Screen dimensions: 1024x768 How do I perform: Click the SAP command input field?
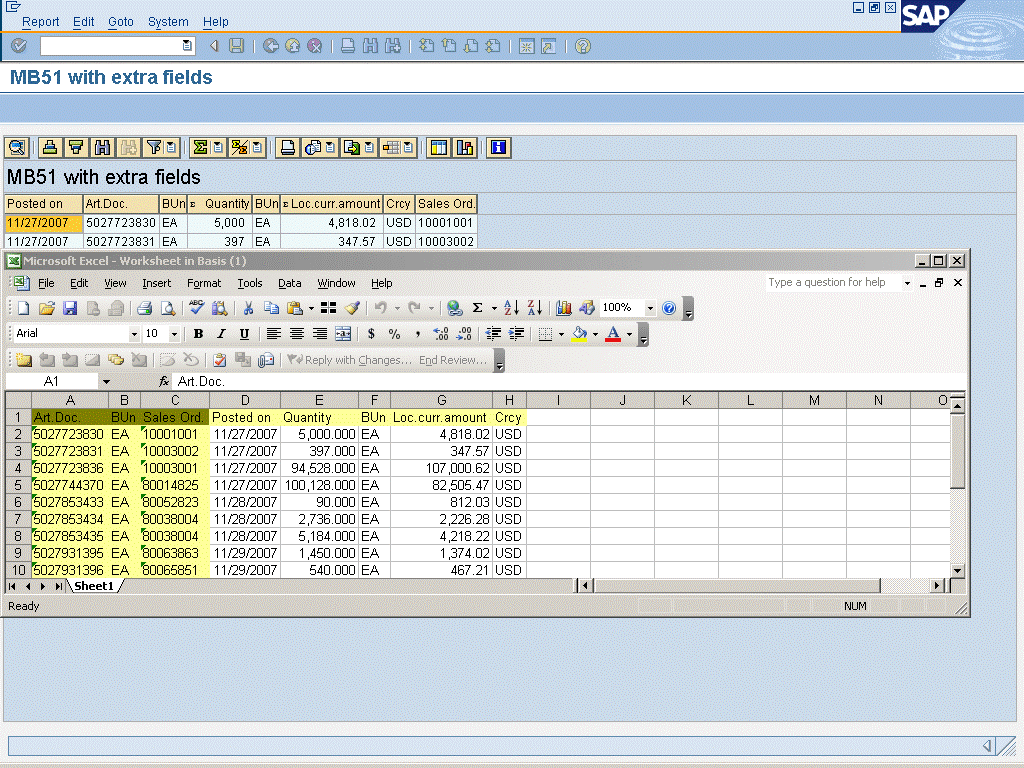point(112,46)
